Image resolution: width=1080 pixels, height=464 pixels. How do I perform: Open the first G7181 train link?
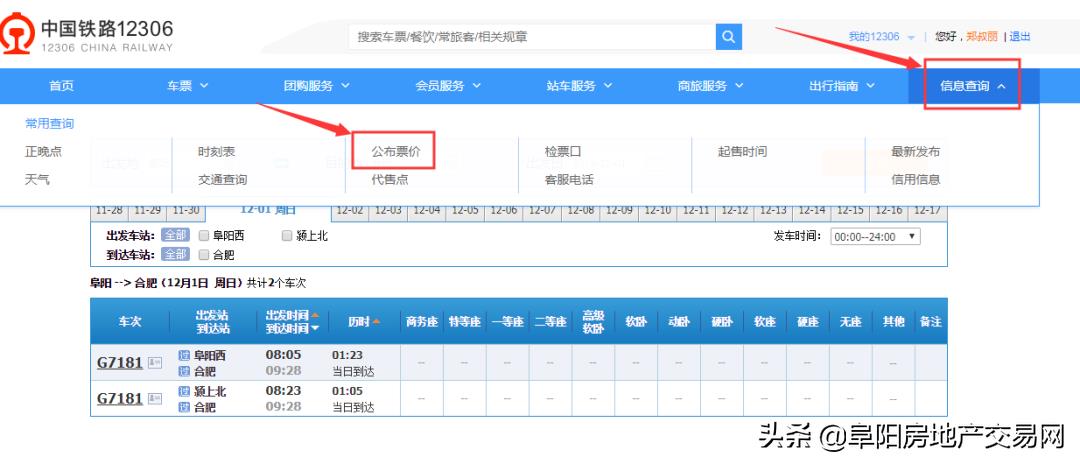click(x=119, y=363)
